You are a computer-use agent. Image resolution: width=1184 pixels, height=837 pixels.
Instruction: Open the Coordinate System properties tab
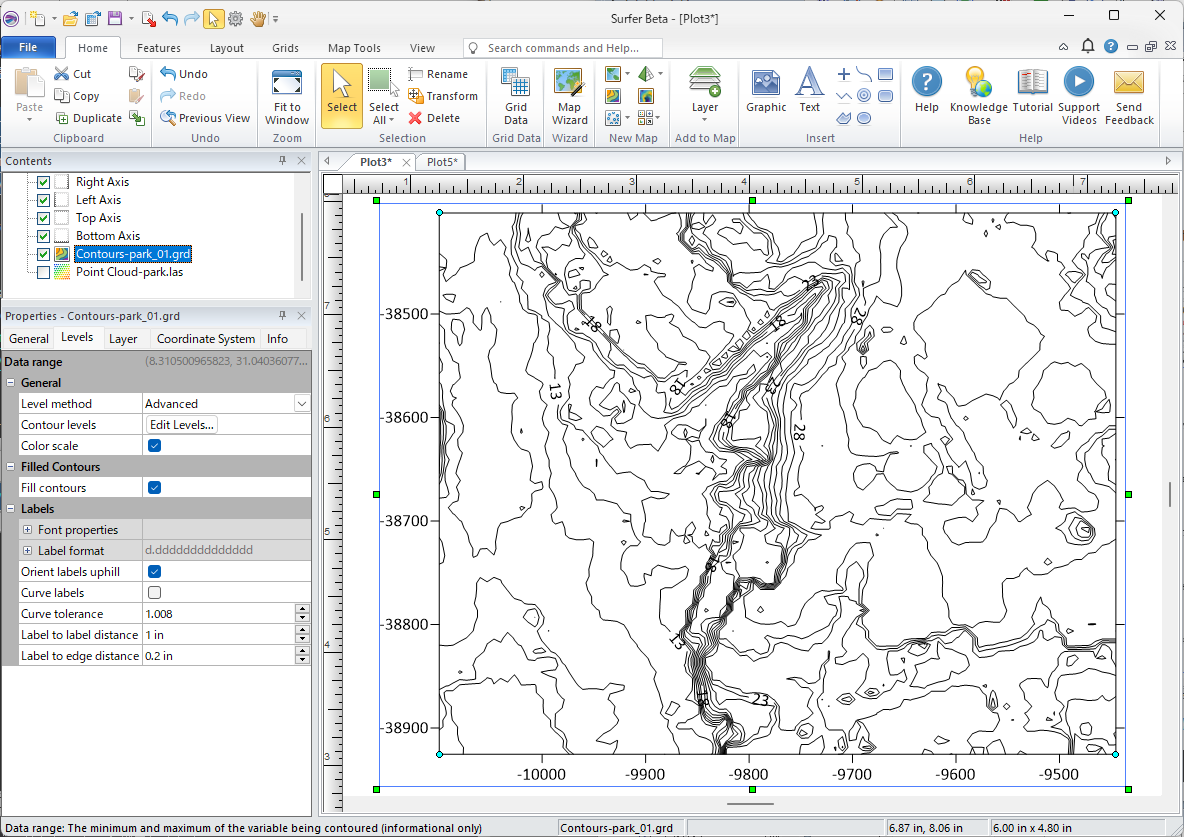(x=206, y=339)
